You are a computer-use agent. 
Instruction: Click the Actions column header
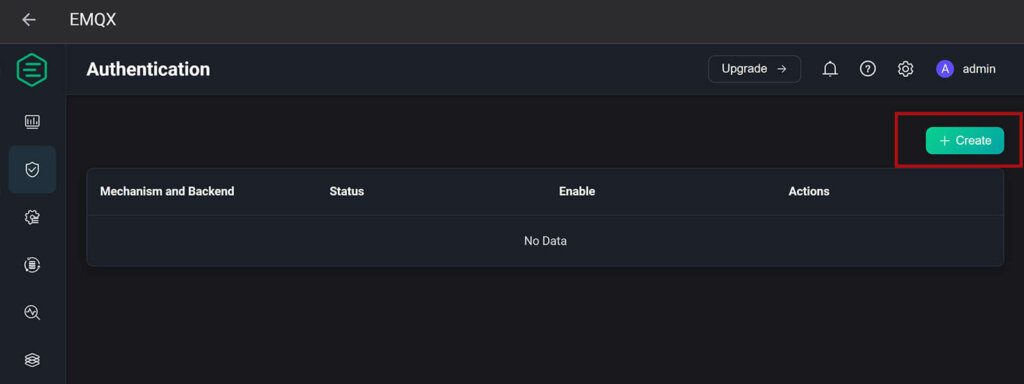(809, 191)
